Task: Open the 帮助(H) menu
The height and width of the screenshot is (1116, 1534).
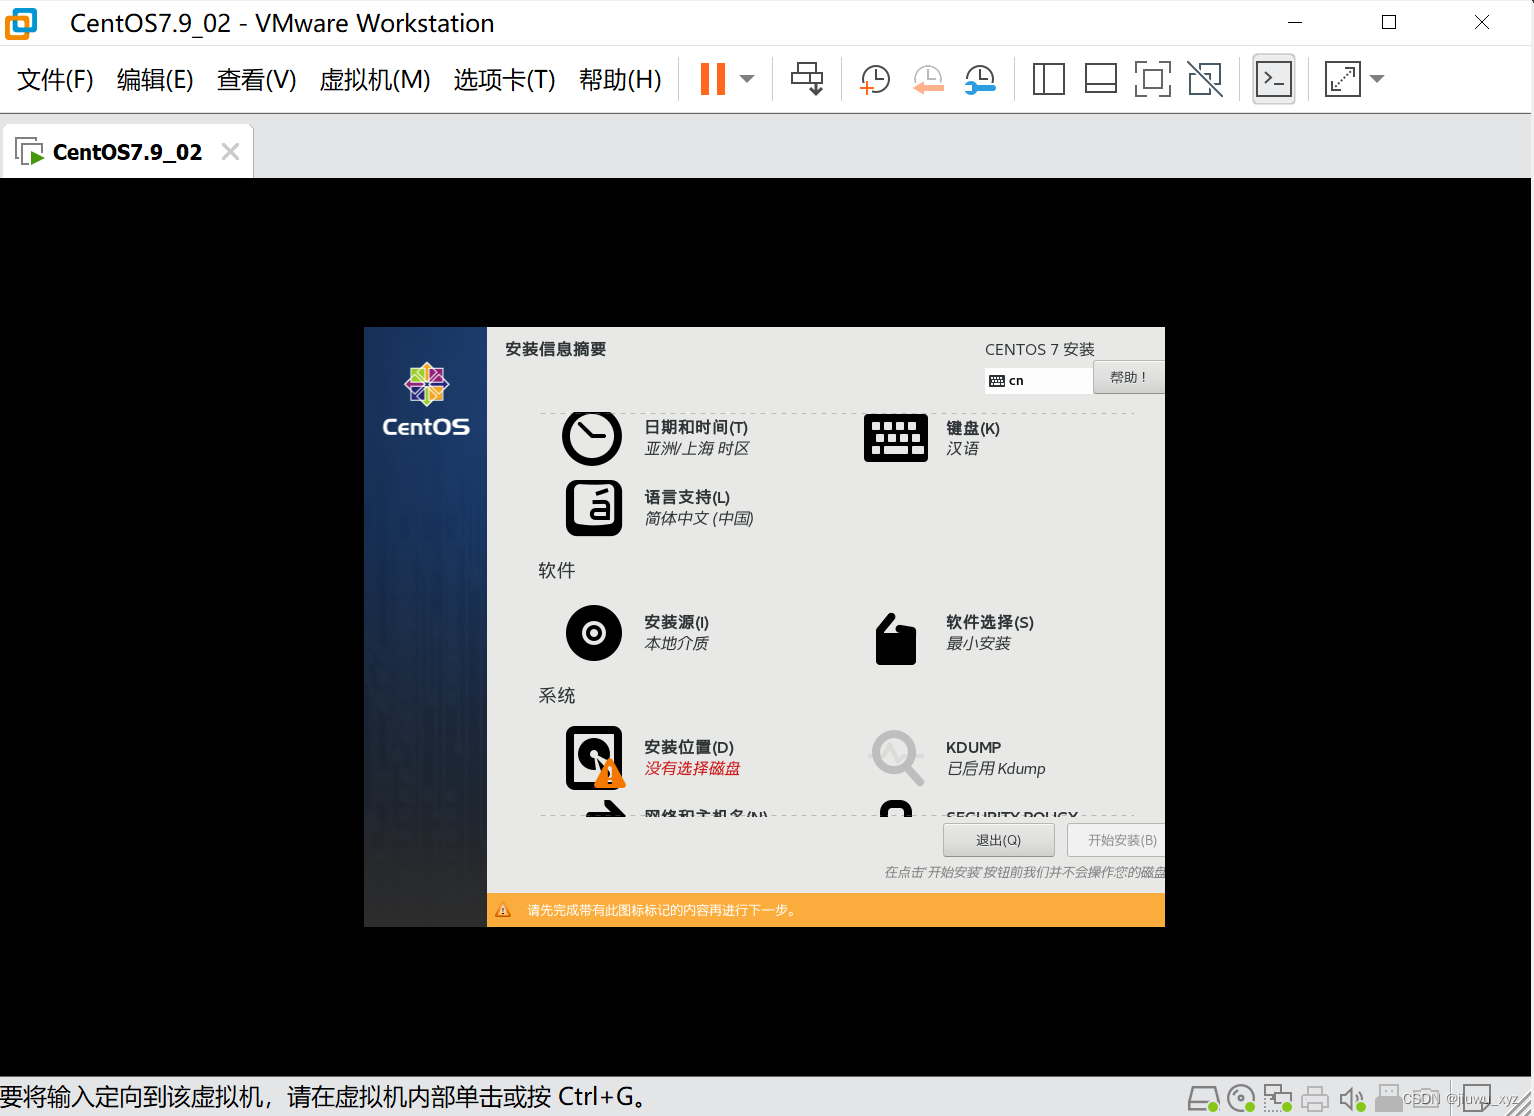Action: tap(620, 80)
